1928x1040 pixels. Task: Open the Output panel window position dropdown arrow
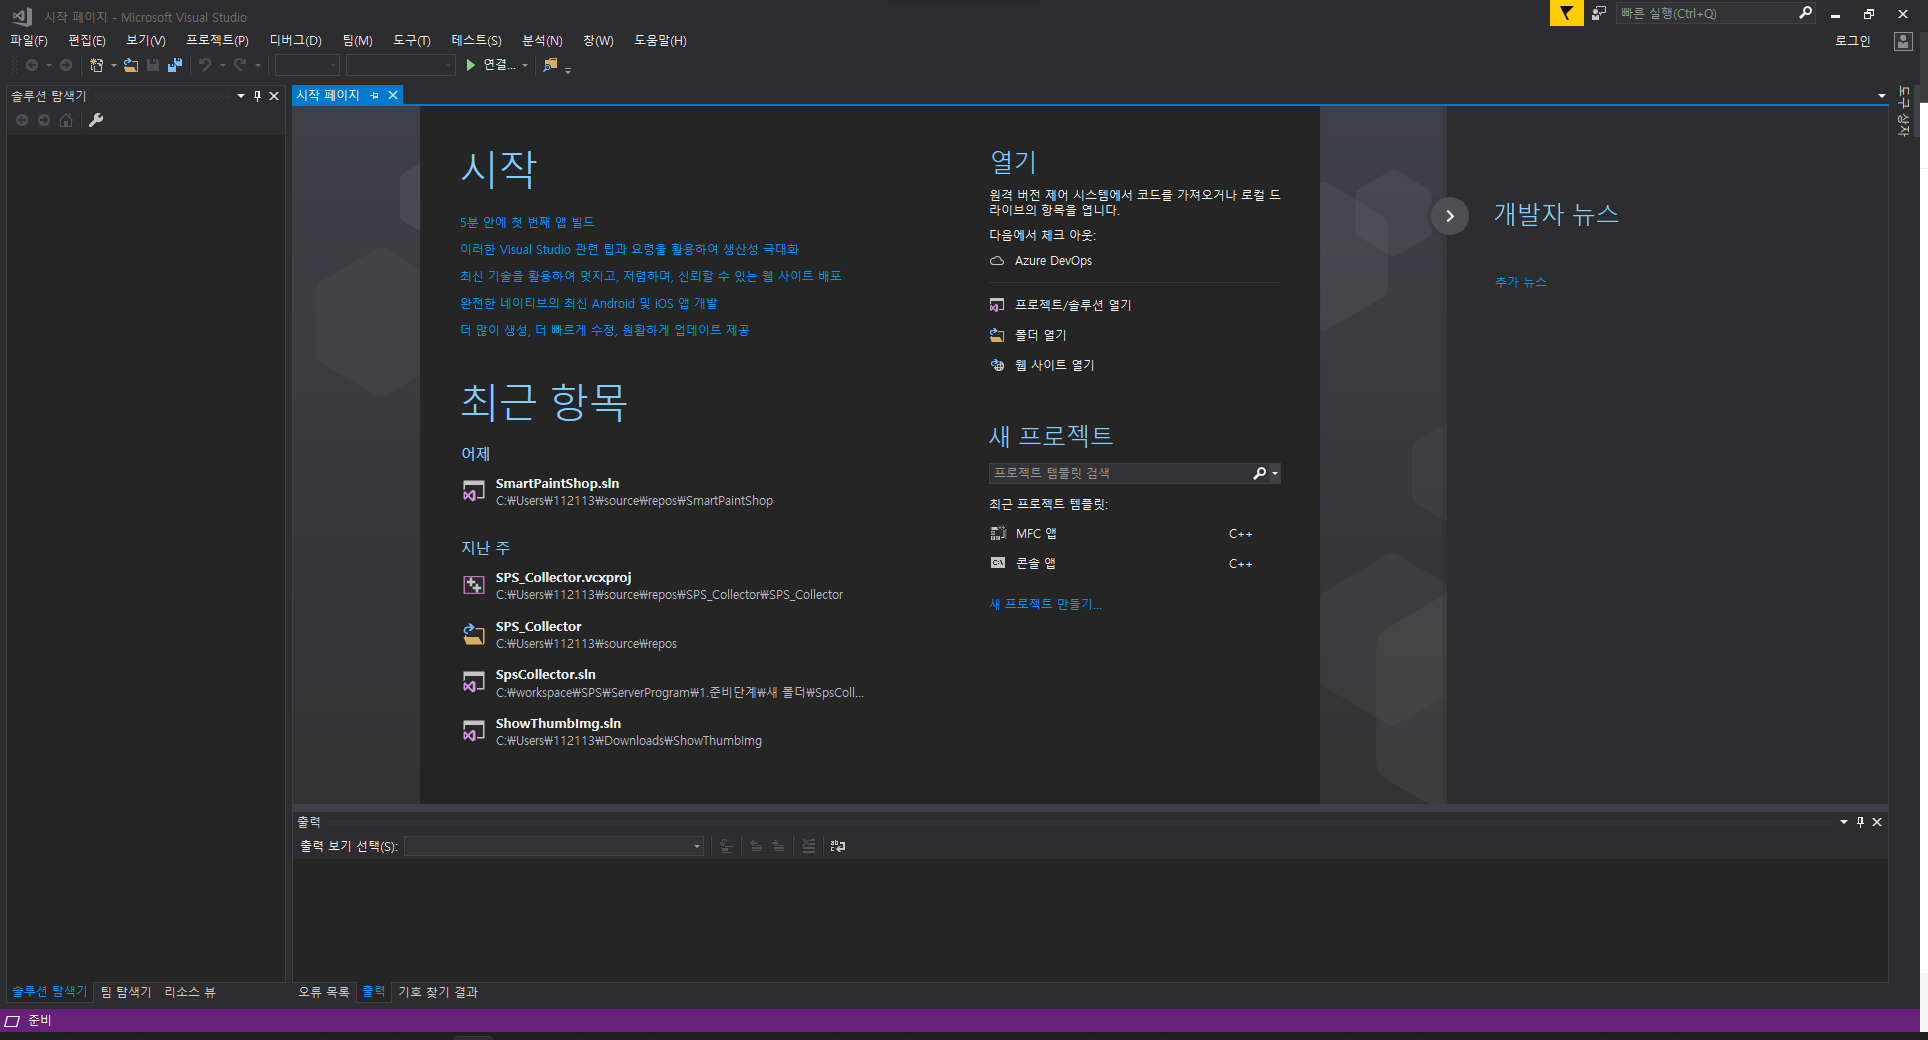1844,822
